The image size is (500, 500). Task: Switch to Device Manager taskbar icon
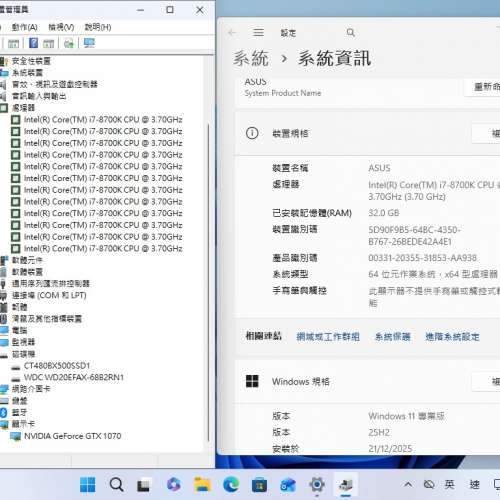coord(345,485)
